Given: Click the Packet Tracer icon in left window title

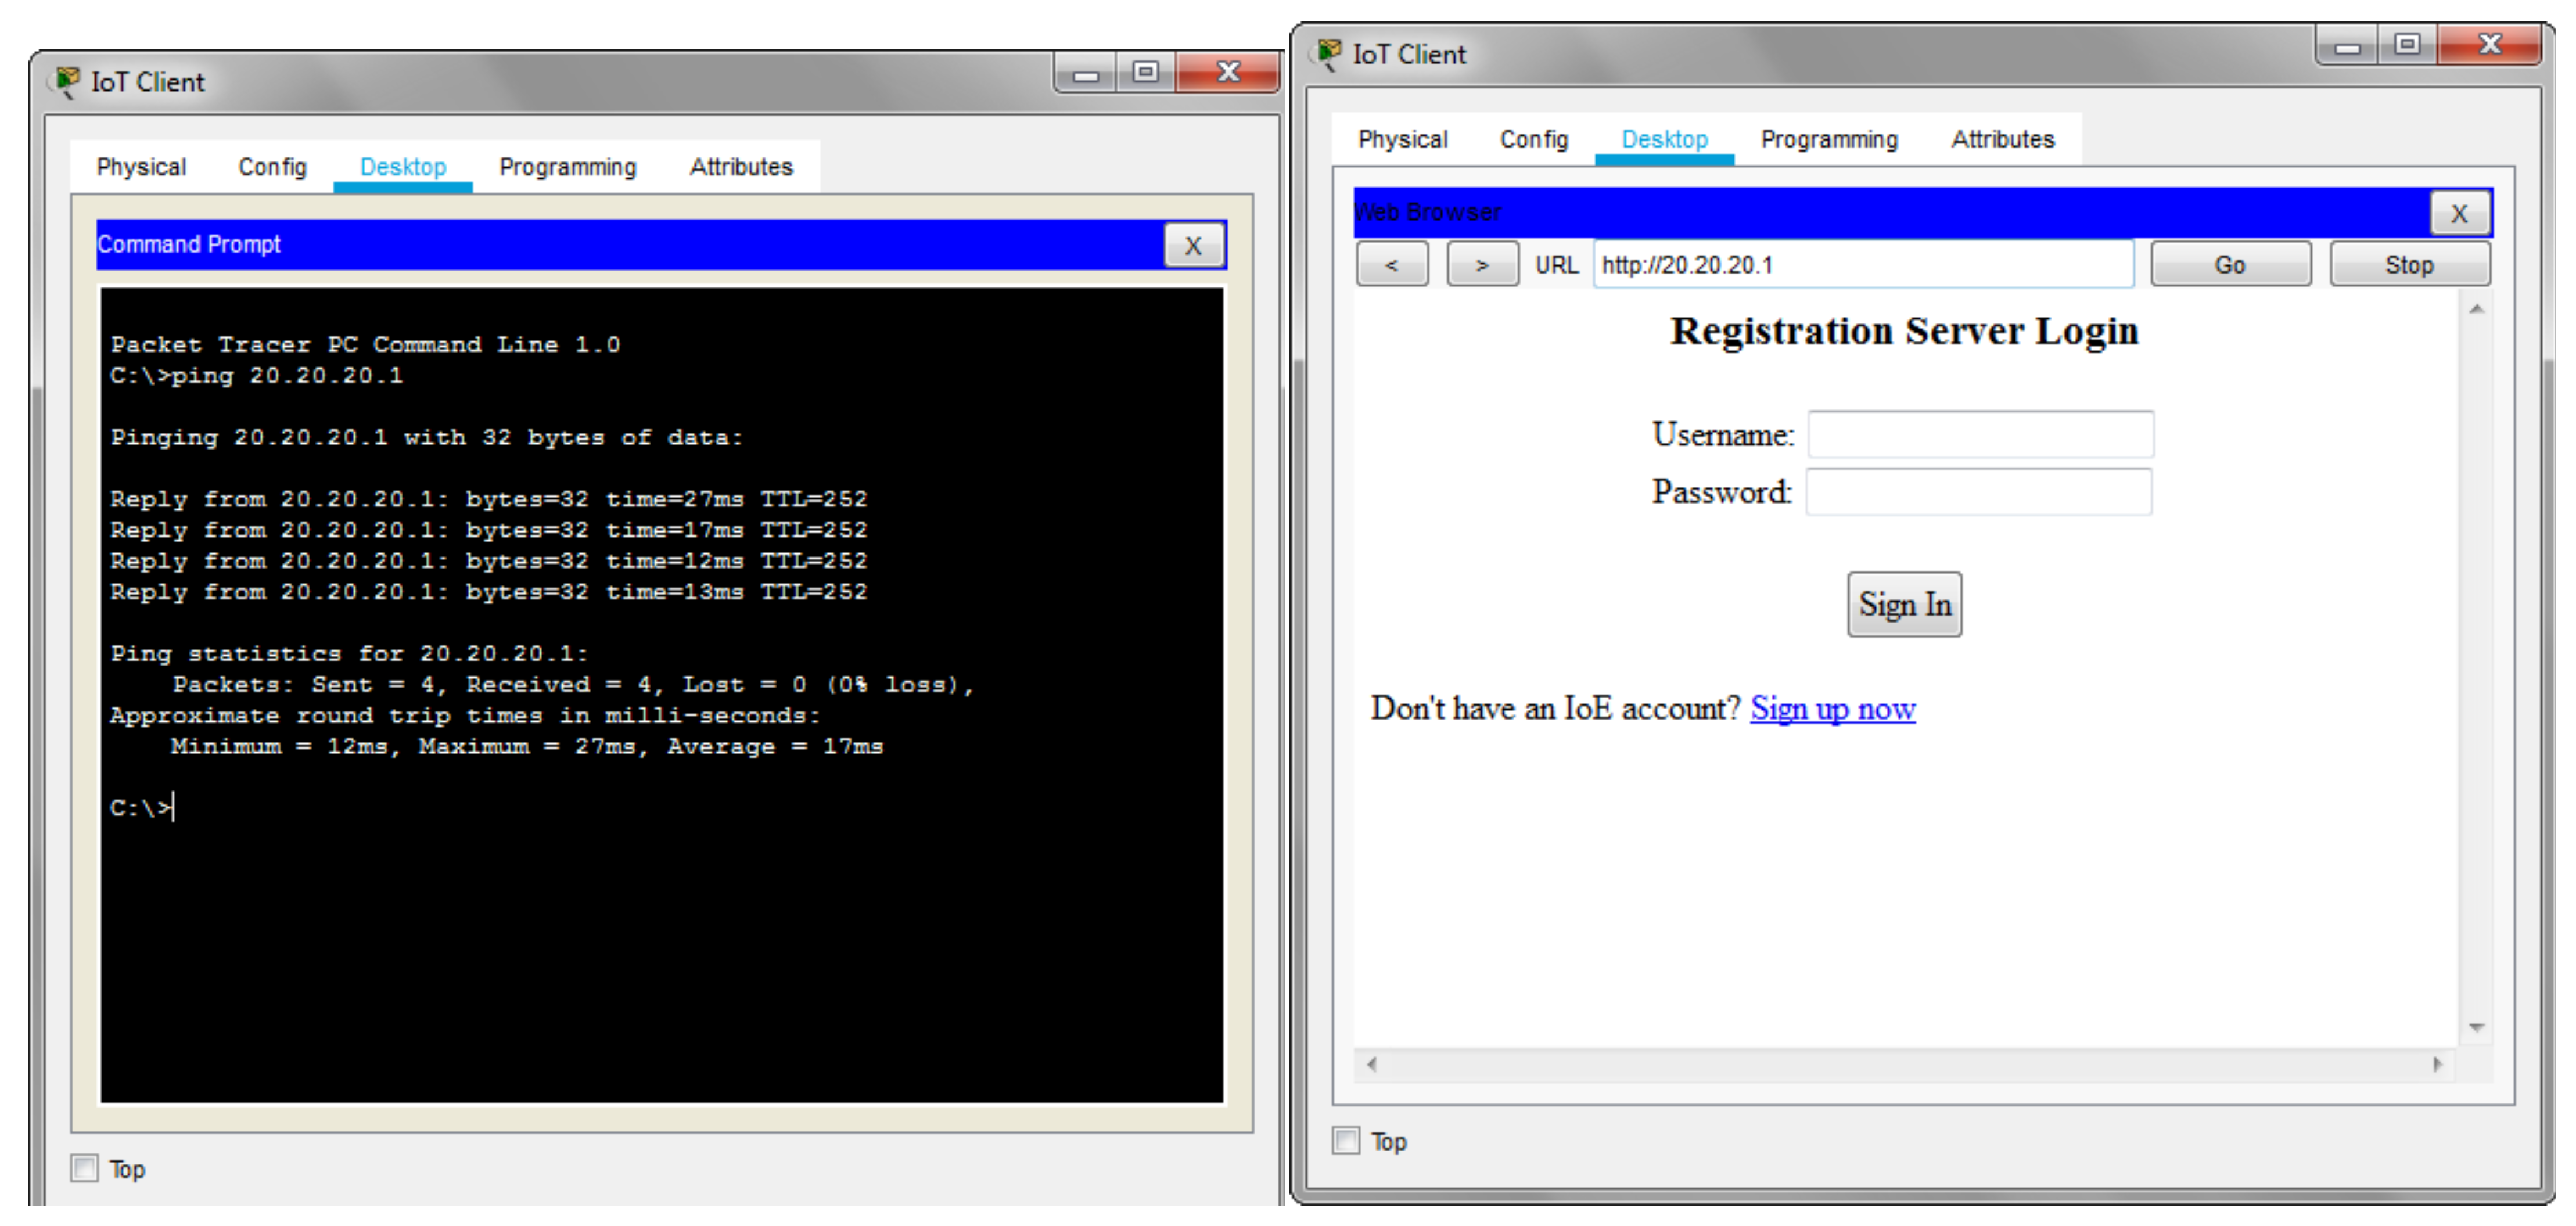Looking at the screenshot, I should pos(67,82).
